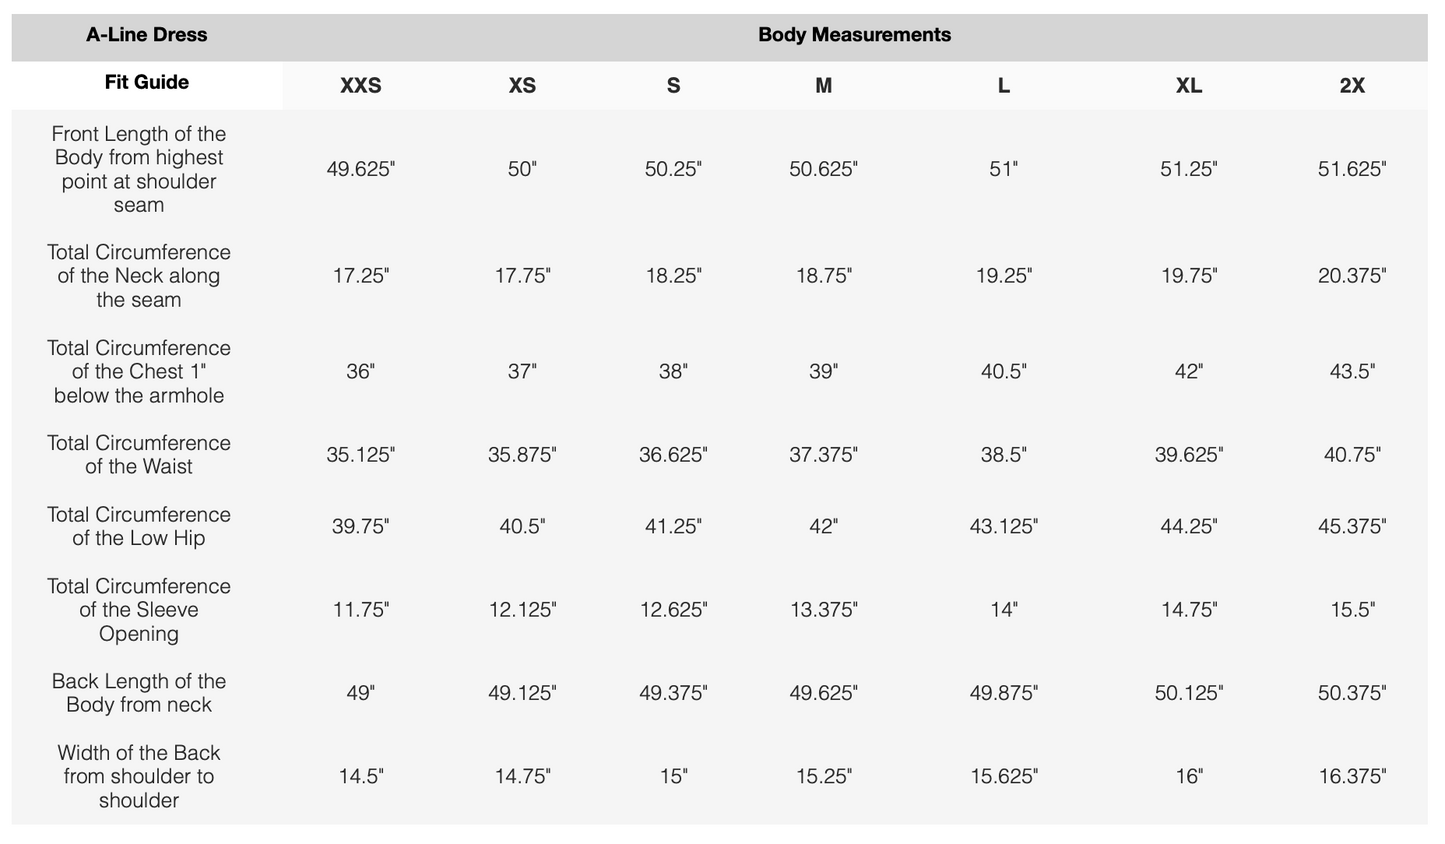Select the 40.5" chest value for size L
This screenshot has width=1445, height=844.
click(1003, 372)
